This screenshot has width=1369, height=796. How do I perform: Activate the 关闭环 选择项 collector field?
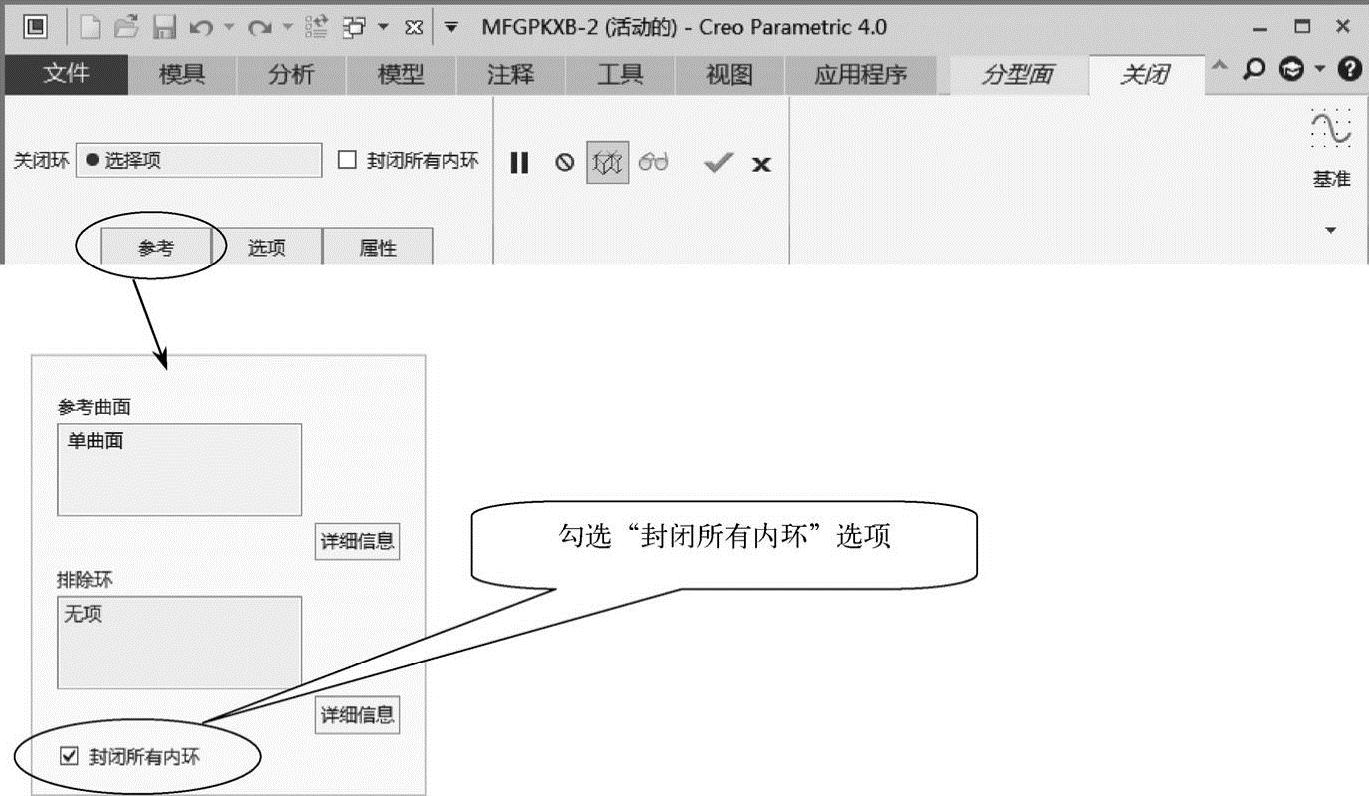pos(199,161)
